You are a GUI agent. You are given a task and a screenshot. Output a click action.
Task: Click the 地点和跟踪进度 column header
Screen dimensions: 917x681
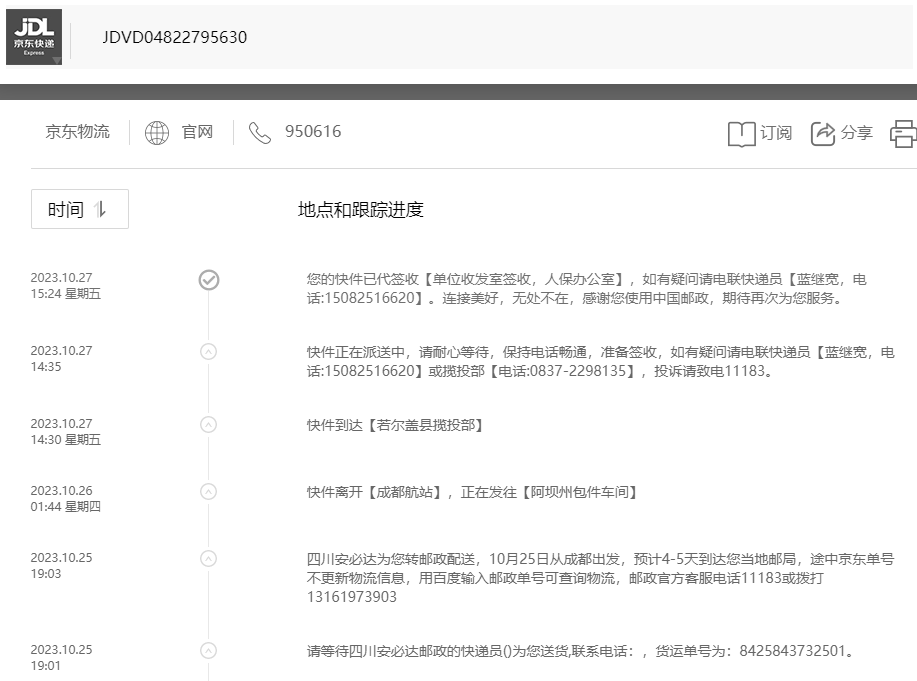coord(360,209)
